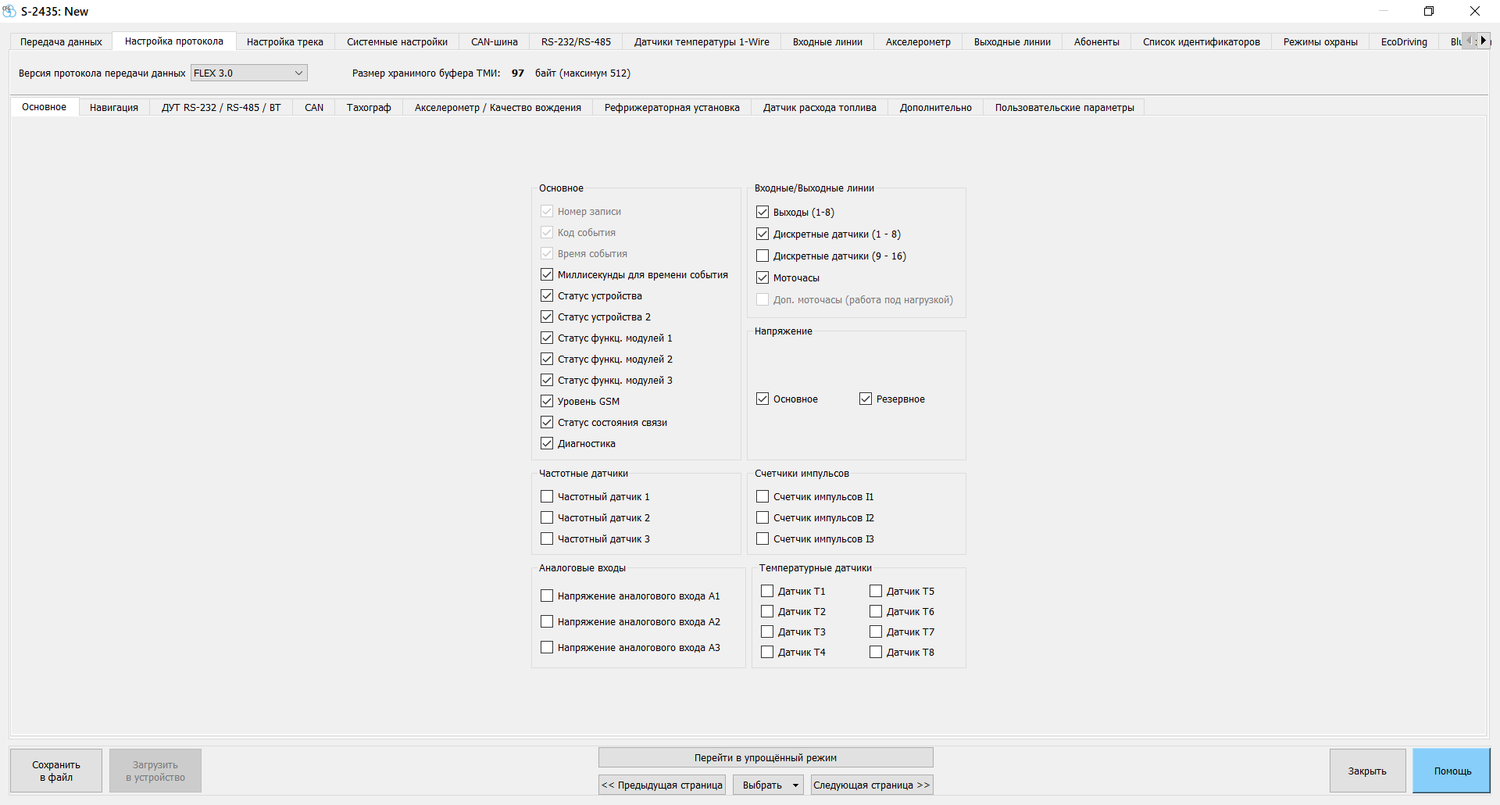Open Рефрижераторная установка sub-tab

pyautogui.click(x=672, y=107)
